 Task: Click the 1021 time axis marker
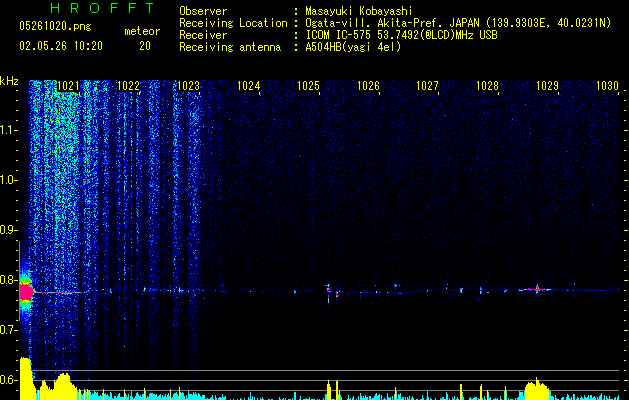tap(68, 86)
